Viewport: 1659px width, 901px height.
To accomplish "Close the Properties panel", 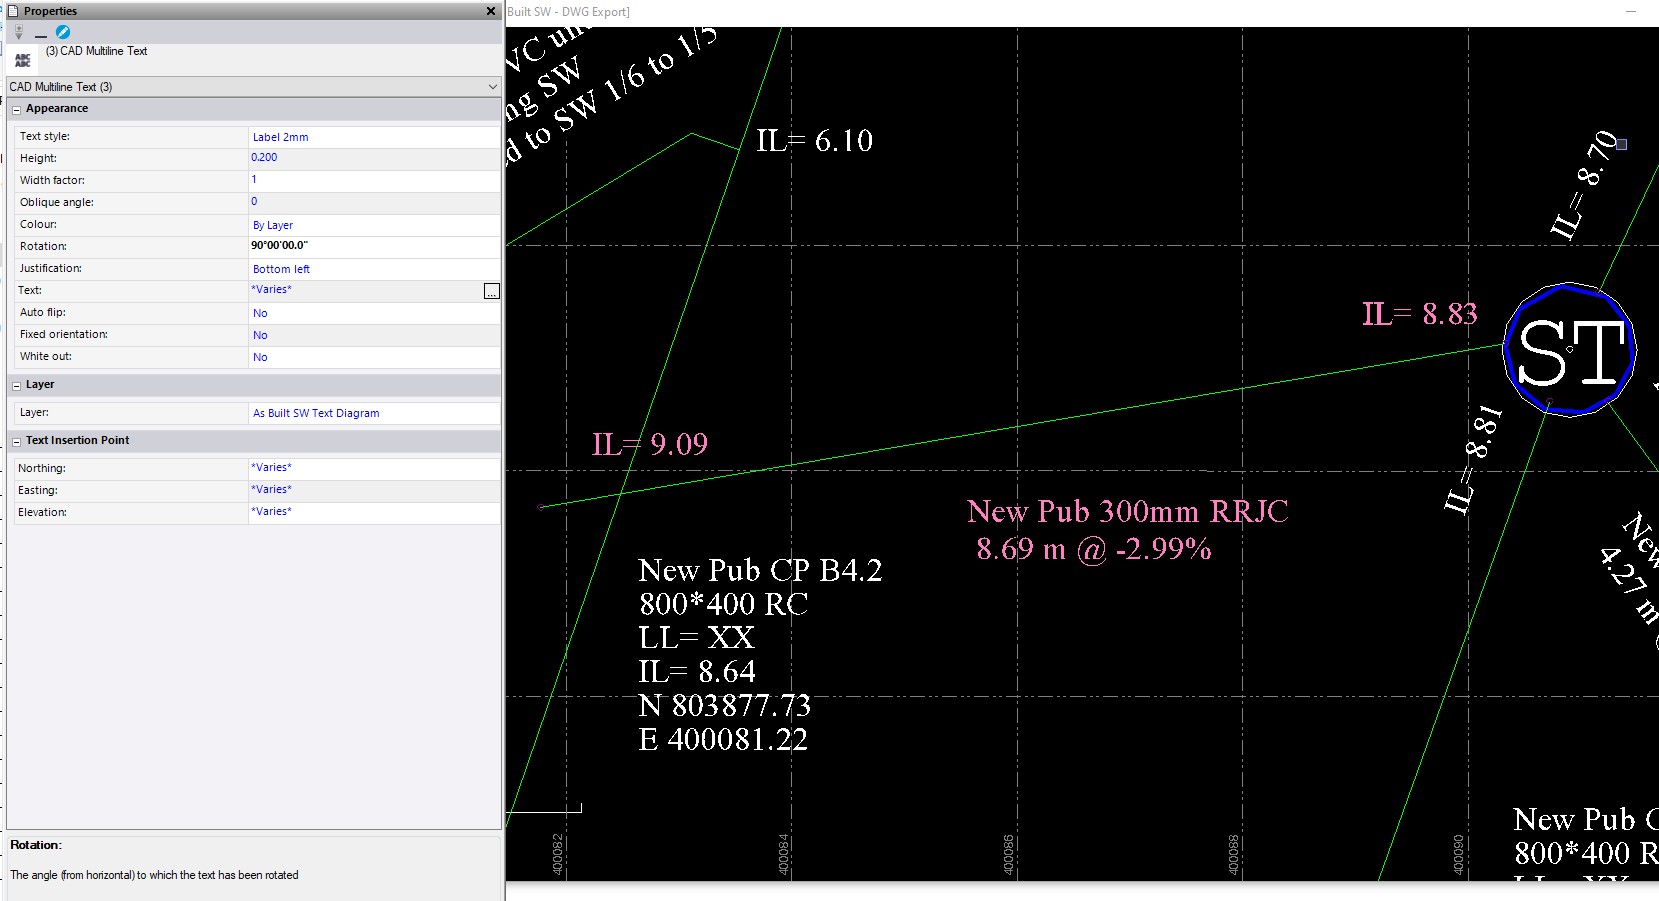I will point(490,11).
